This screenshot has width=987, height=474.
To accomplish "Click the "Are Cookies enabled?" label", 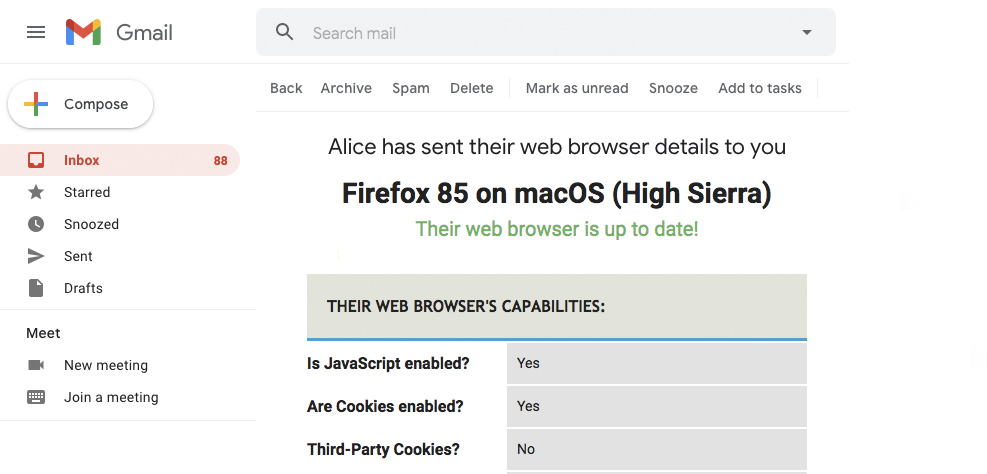I will click(x=385, y=407).
